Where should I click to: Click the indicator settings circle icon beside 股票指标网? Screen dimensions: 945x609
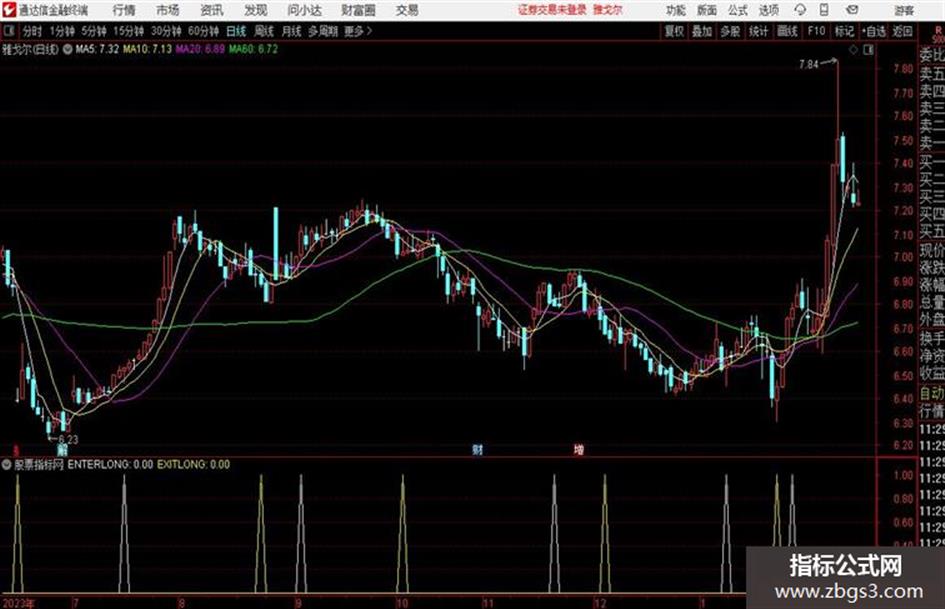pyautogui.click(x=7, y=464)
